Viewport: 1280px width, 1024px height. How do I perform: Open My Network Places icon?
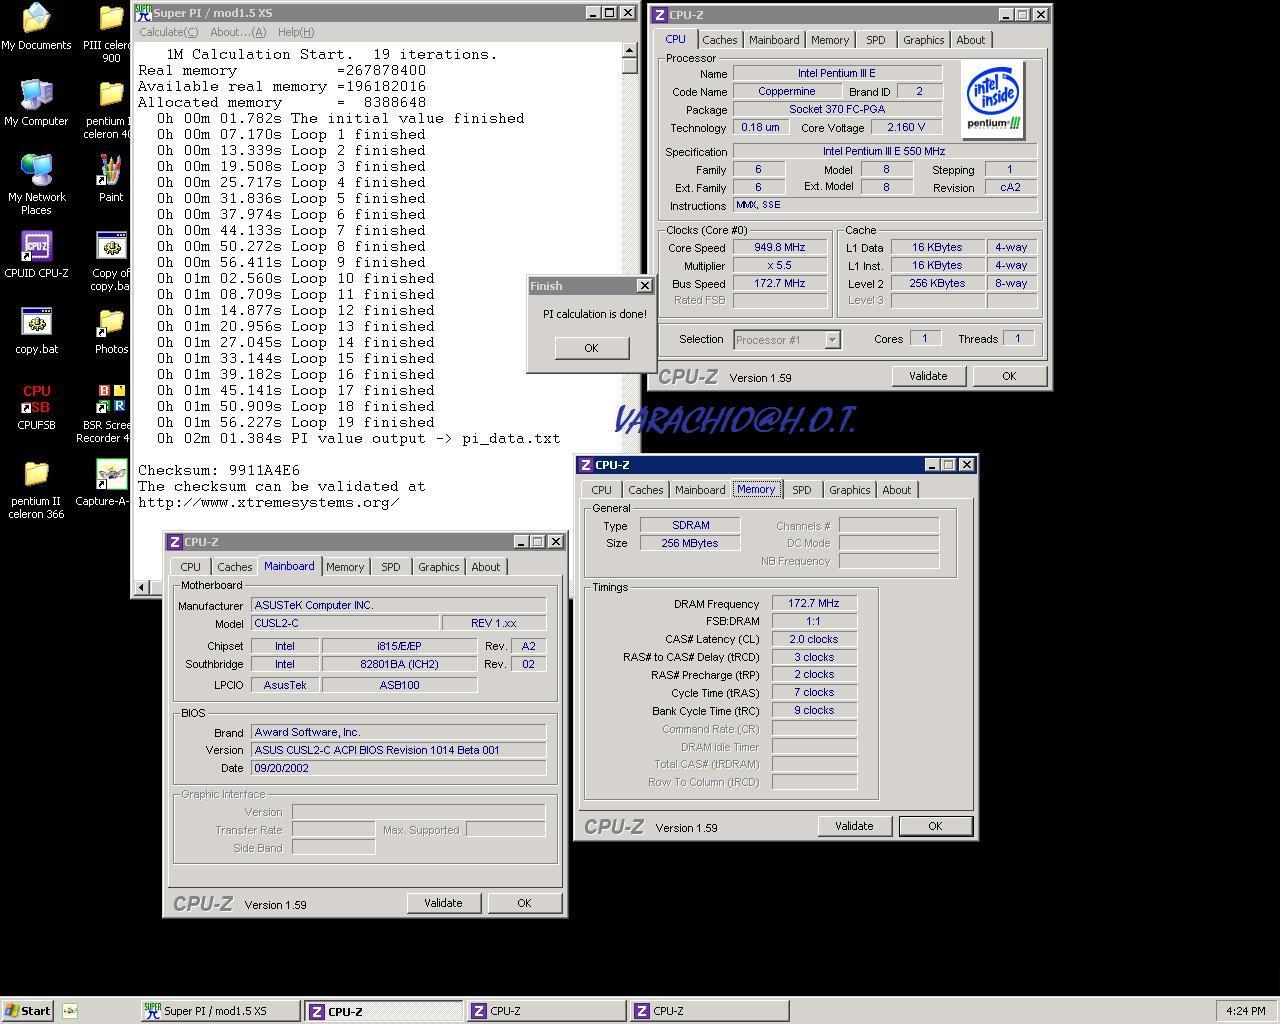(36, 184)
